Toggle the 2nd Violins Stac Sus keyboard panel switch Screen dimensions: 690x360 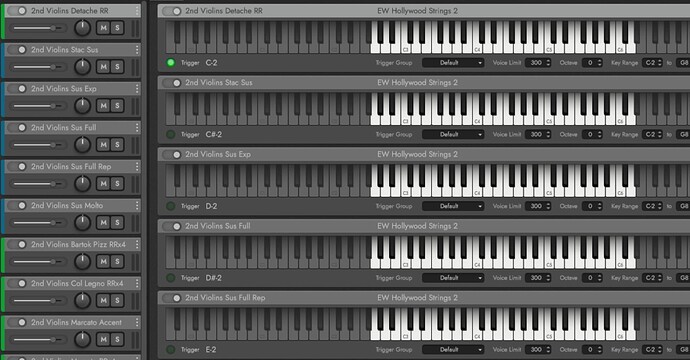pos(172,83)
